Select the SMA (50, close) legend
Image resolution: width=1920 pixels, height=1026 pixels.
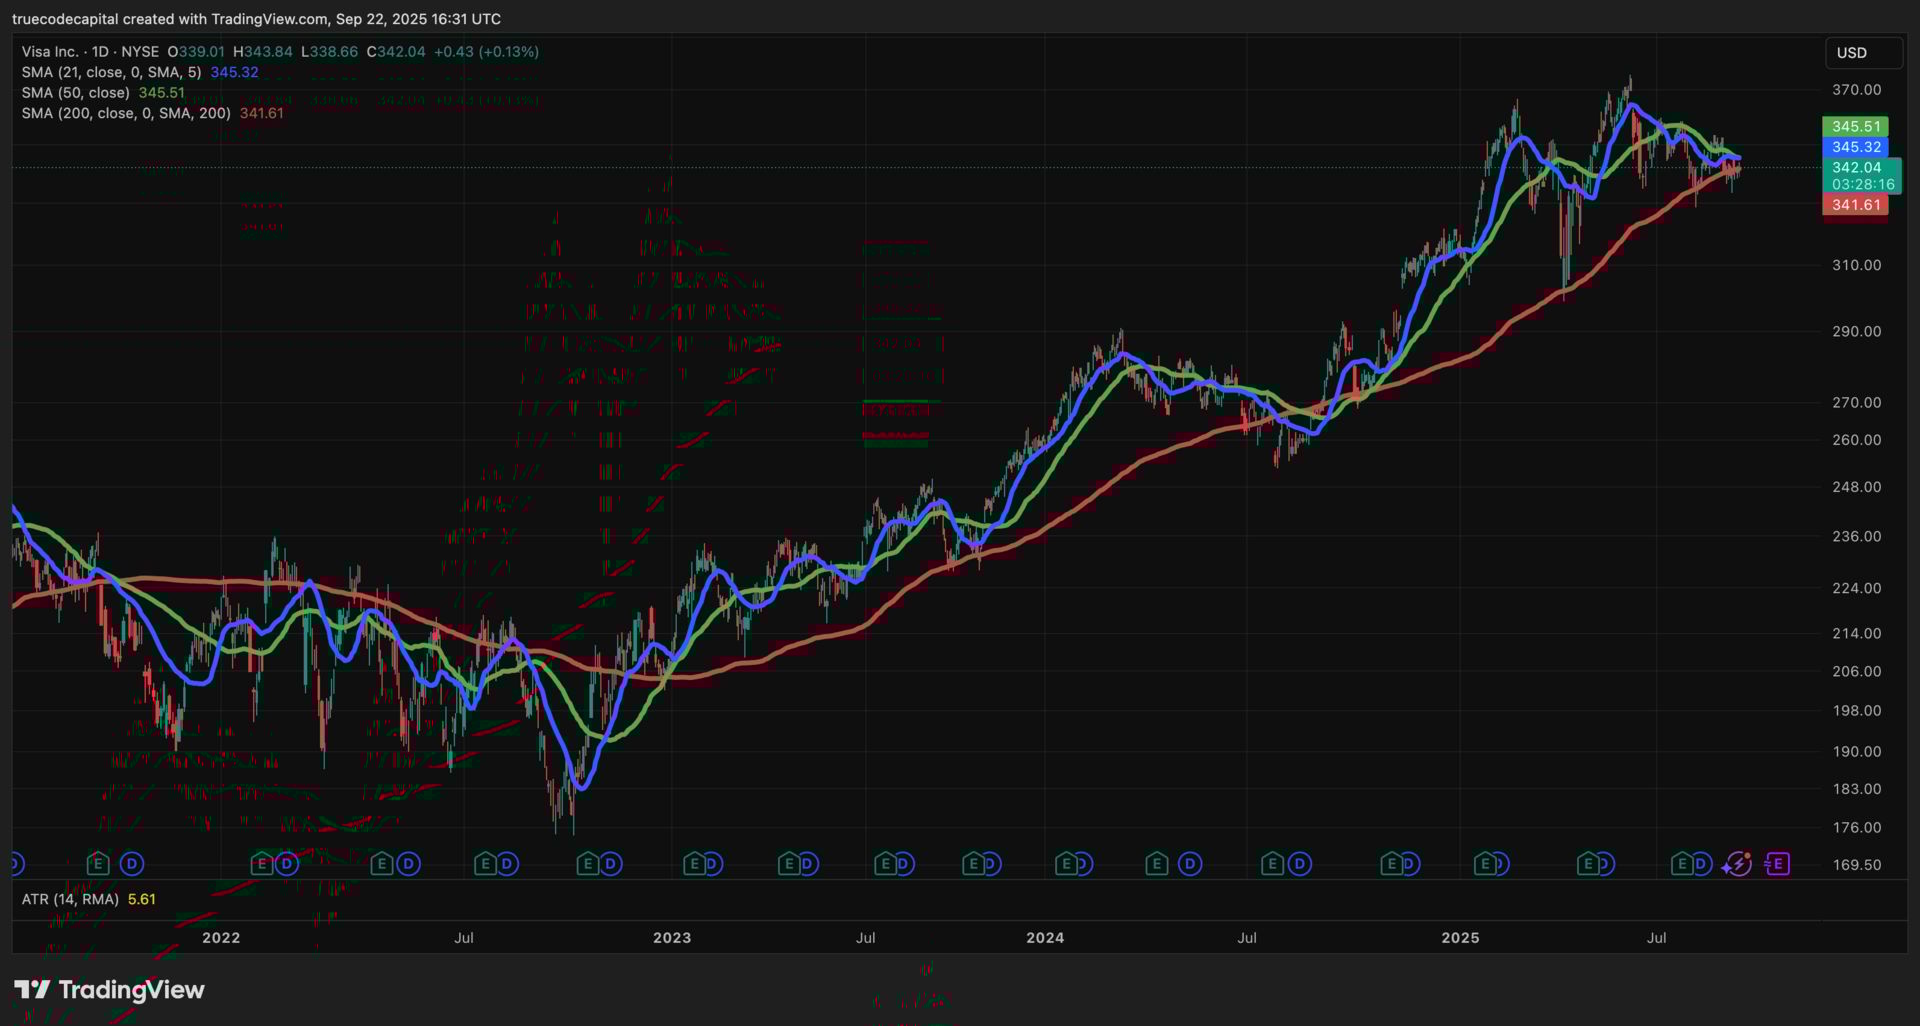point(76,93)
